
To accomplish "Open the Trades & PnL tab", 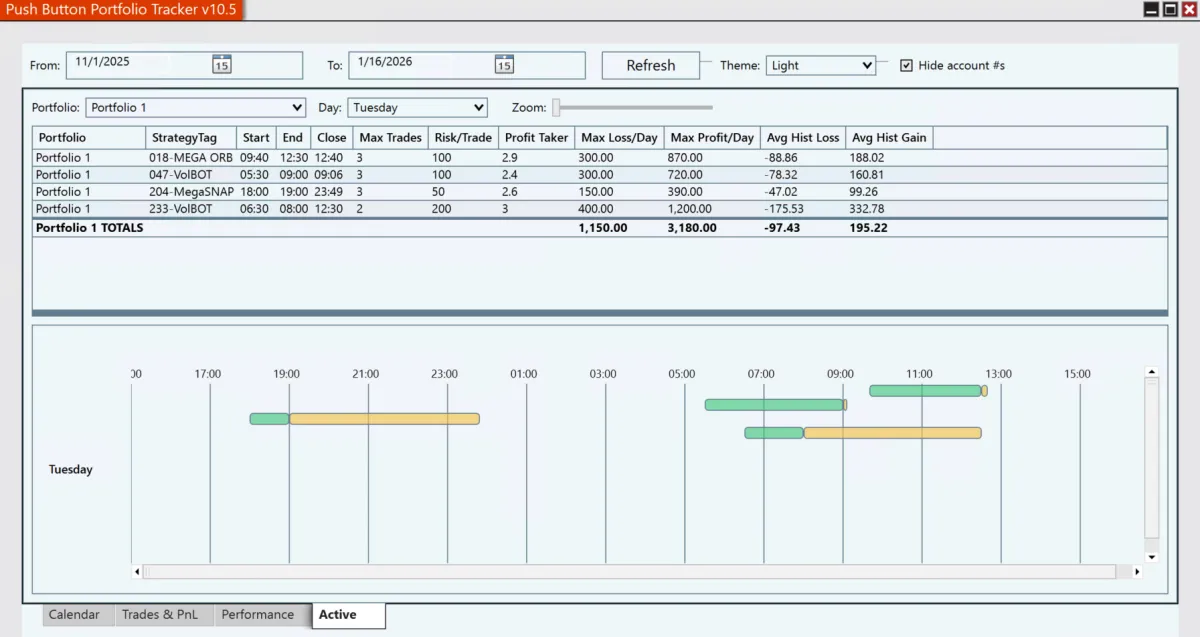I will pyautogui.click(x=161, y=615).
